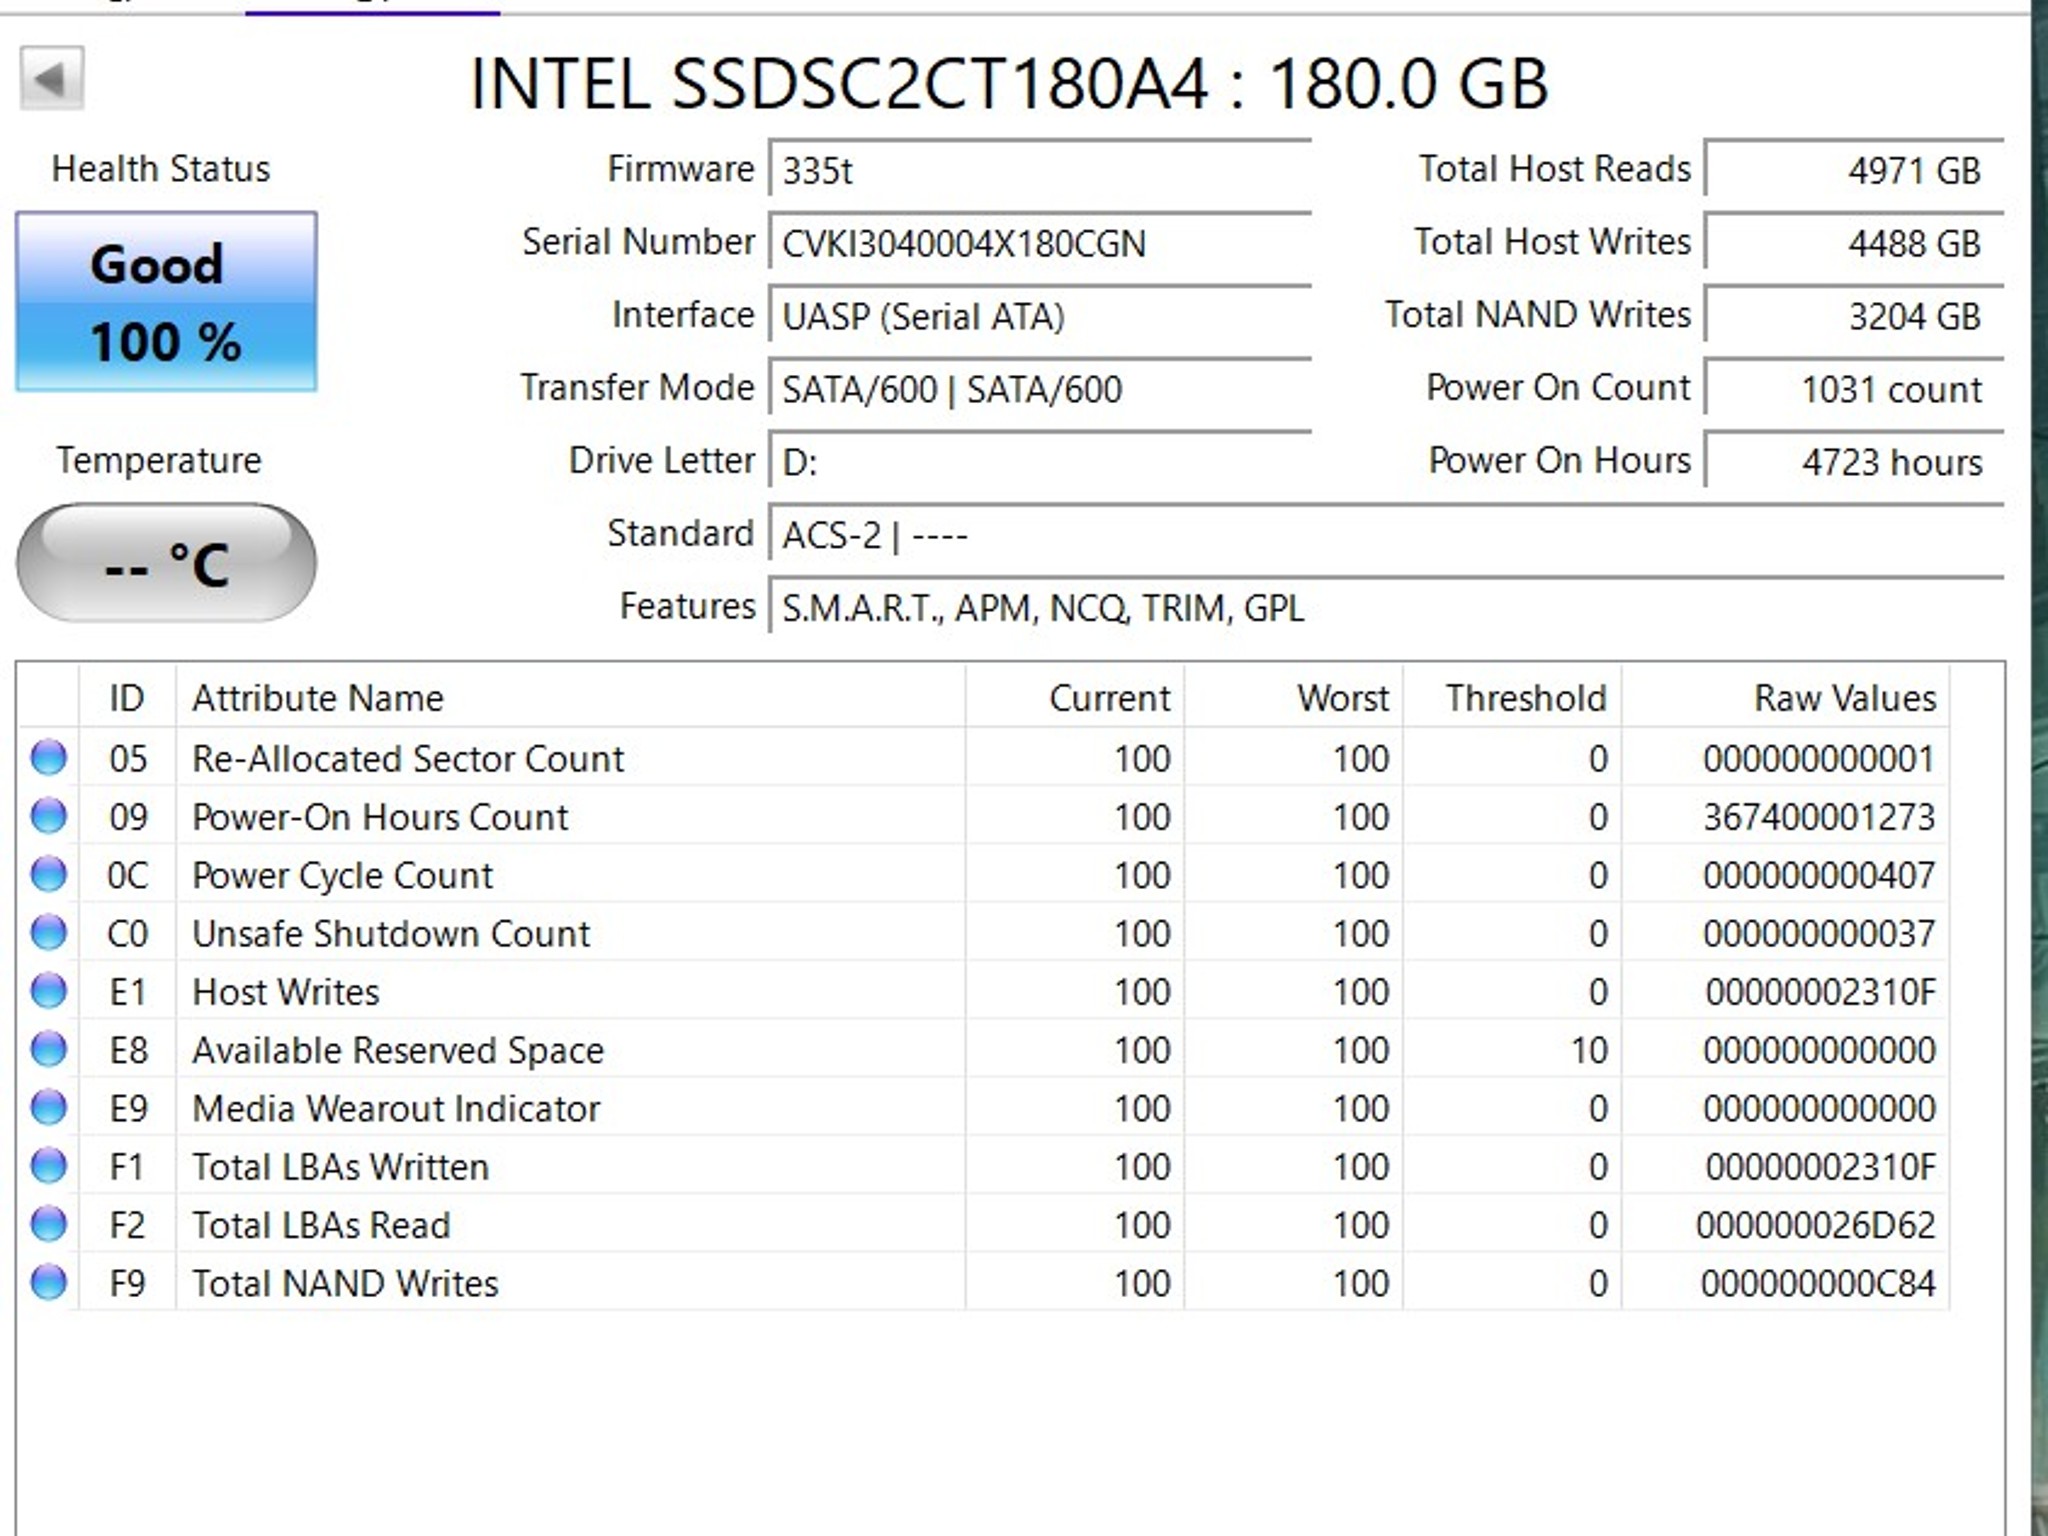The height and width of the screenshot is (1536, 2048).
Task: Click the Transfer Mode field SATA/600
Action: [1040, 388]
